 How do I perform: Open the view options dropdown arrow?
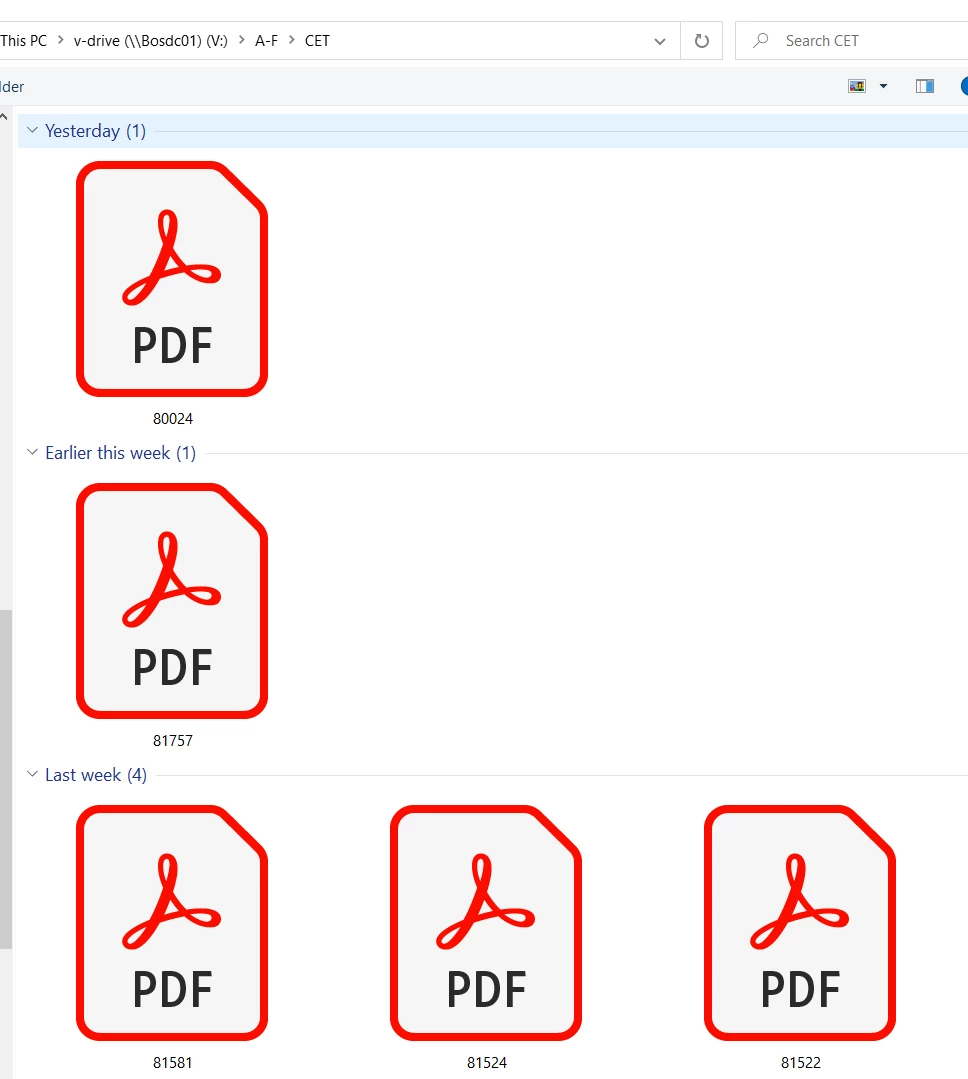[883, 86]
